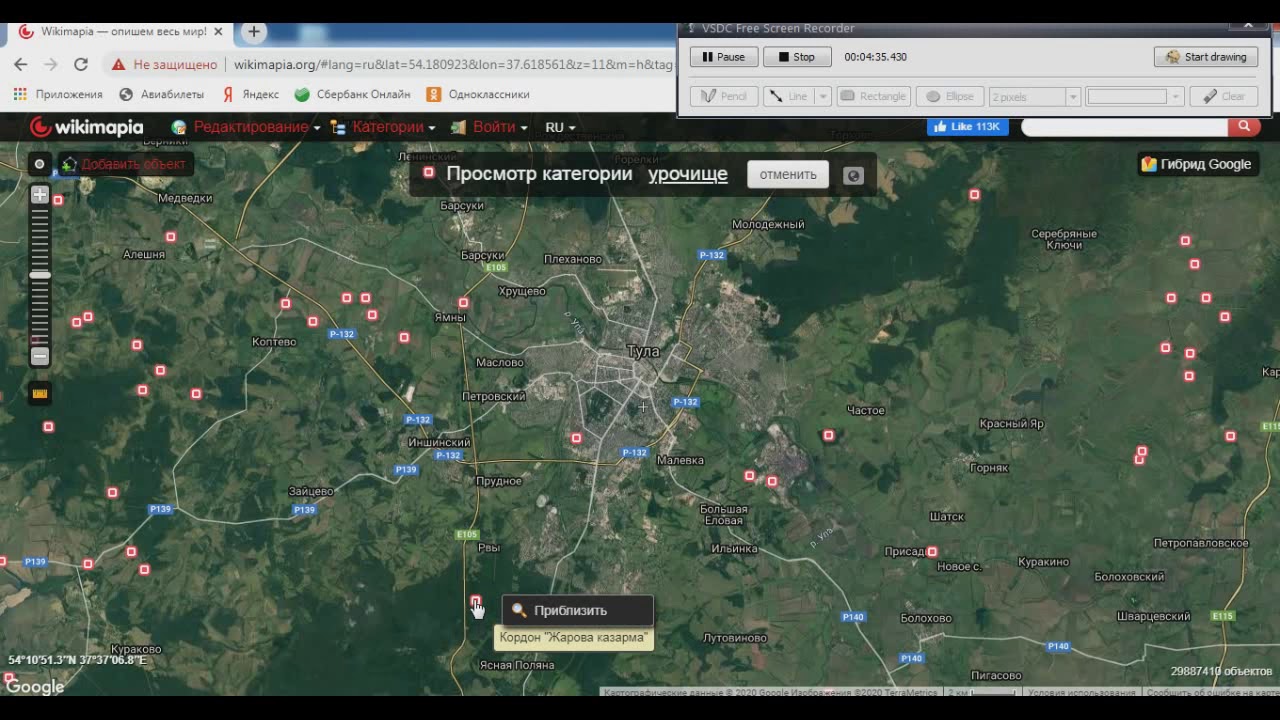Image resolution: width=1280 pixels, height=720 pixels.
Task: Select the Ellipse tool in VSDC recorder
Action: (x=949, y=97)
